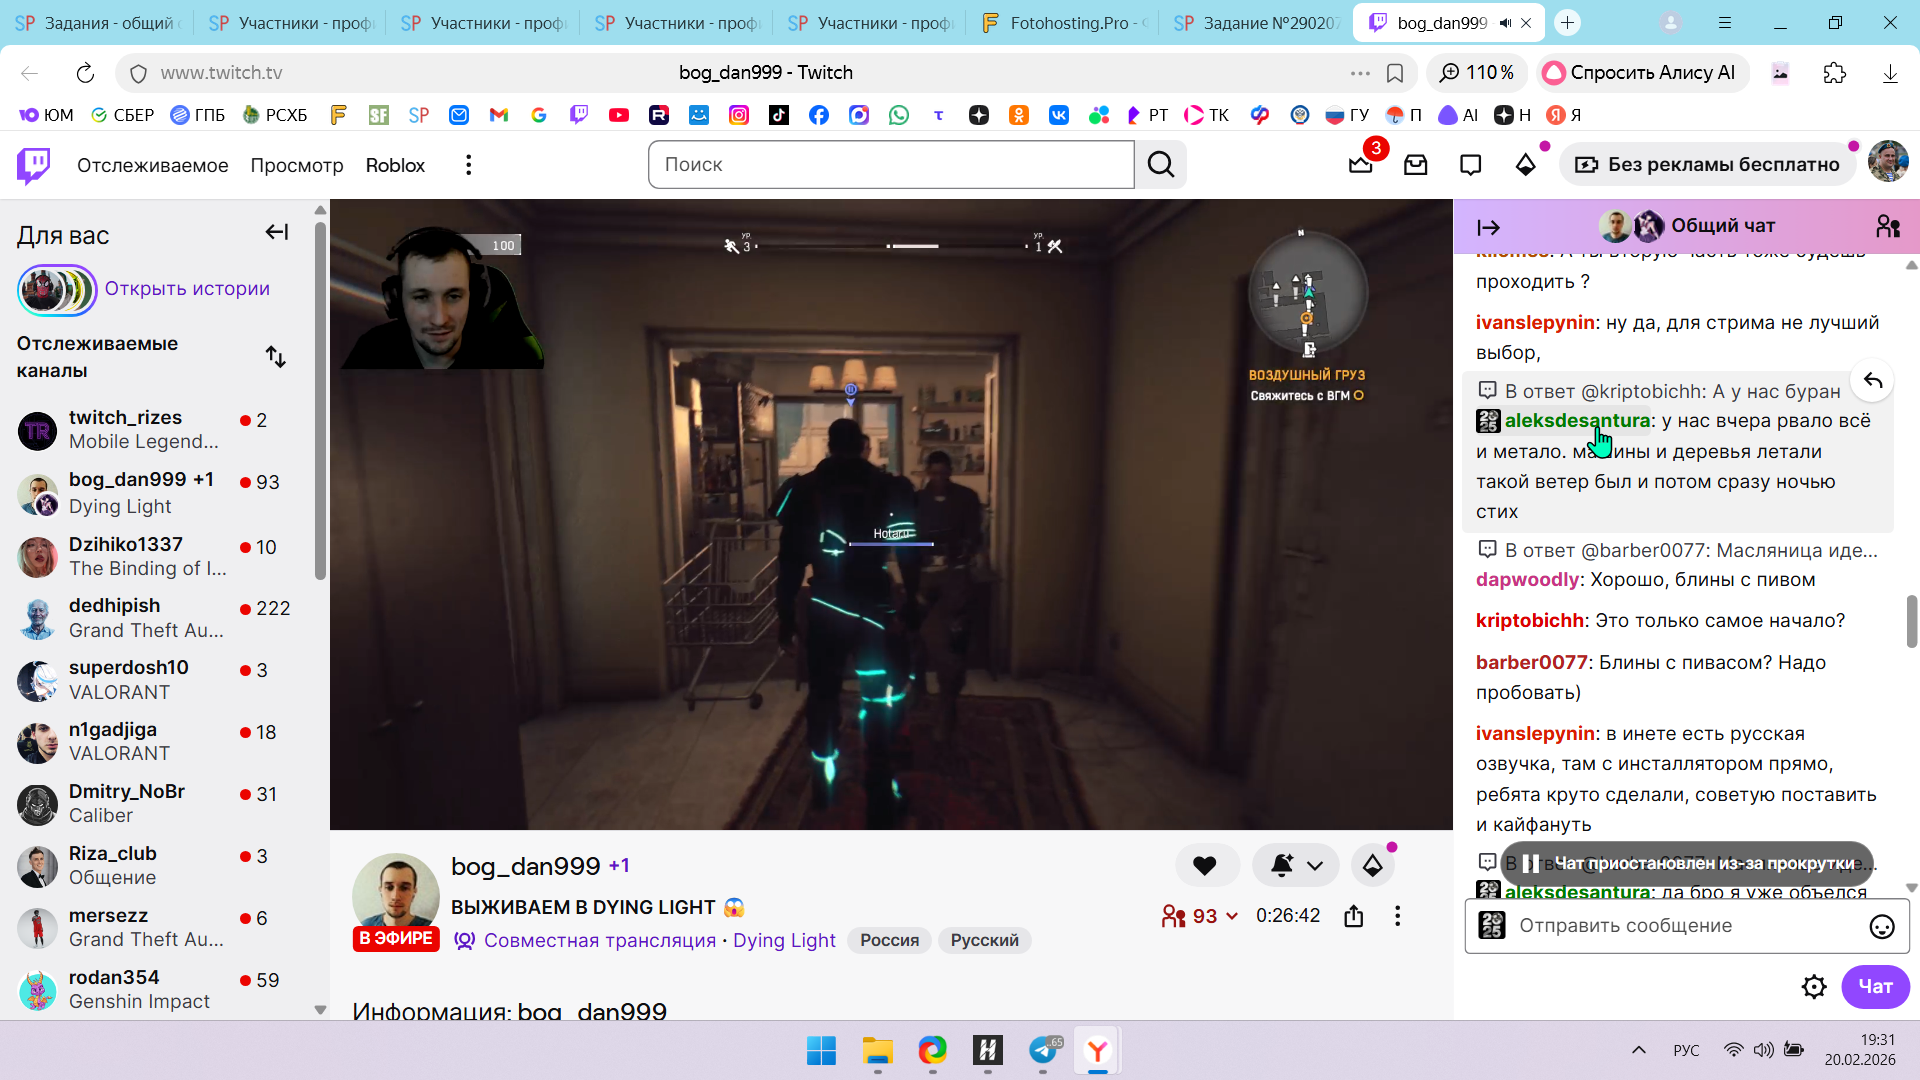Image resolution: width=1920 pixels, height=1080 pixels.
Task: Click the Twitch home logo
Action: coord(34,165)
